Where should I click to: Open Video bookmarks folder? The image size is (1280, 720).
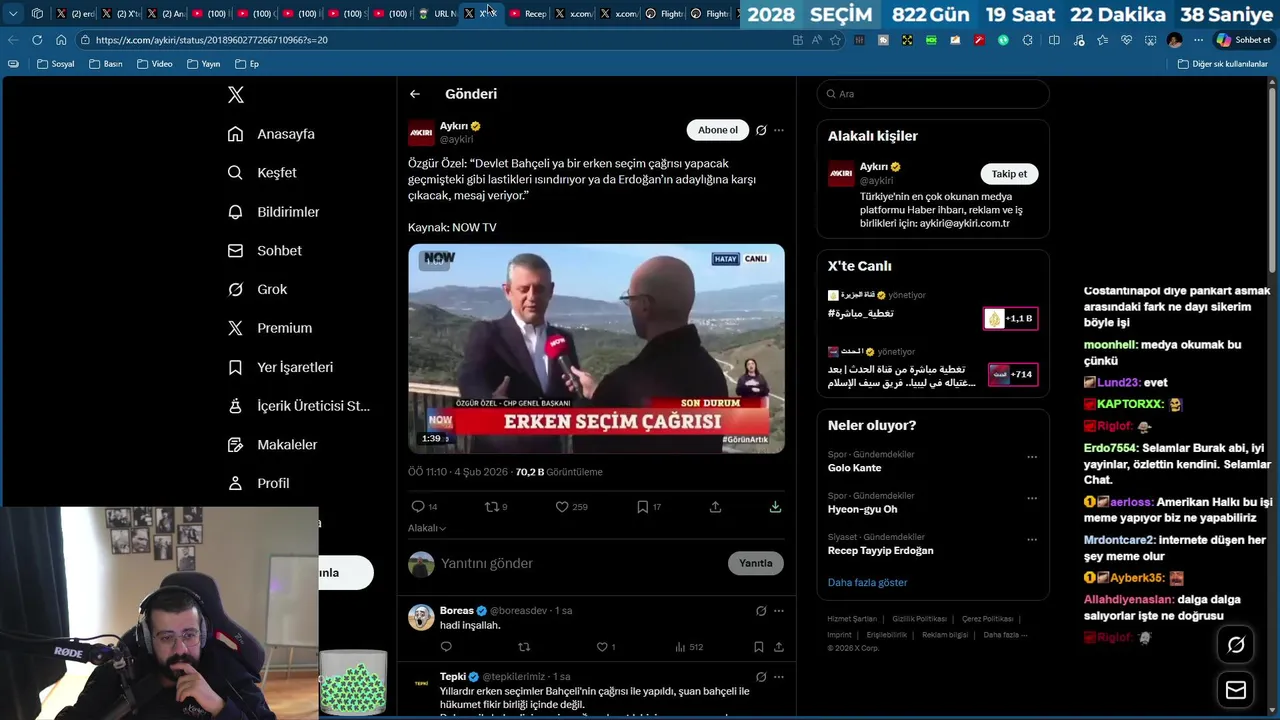154,64
